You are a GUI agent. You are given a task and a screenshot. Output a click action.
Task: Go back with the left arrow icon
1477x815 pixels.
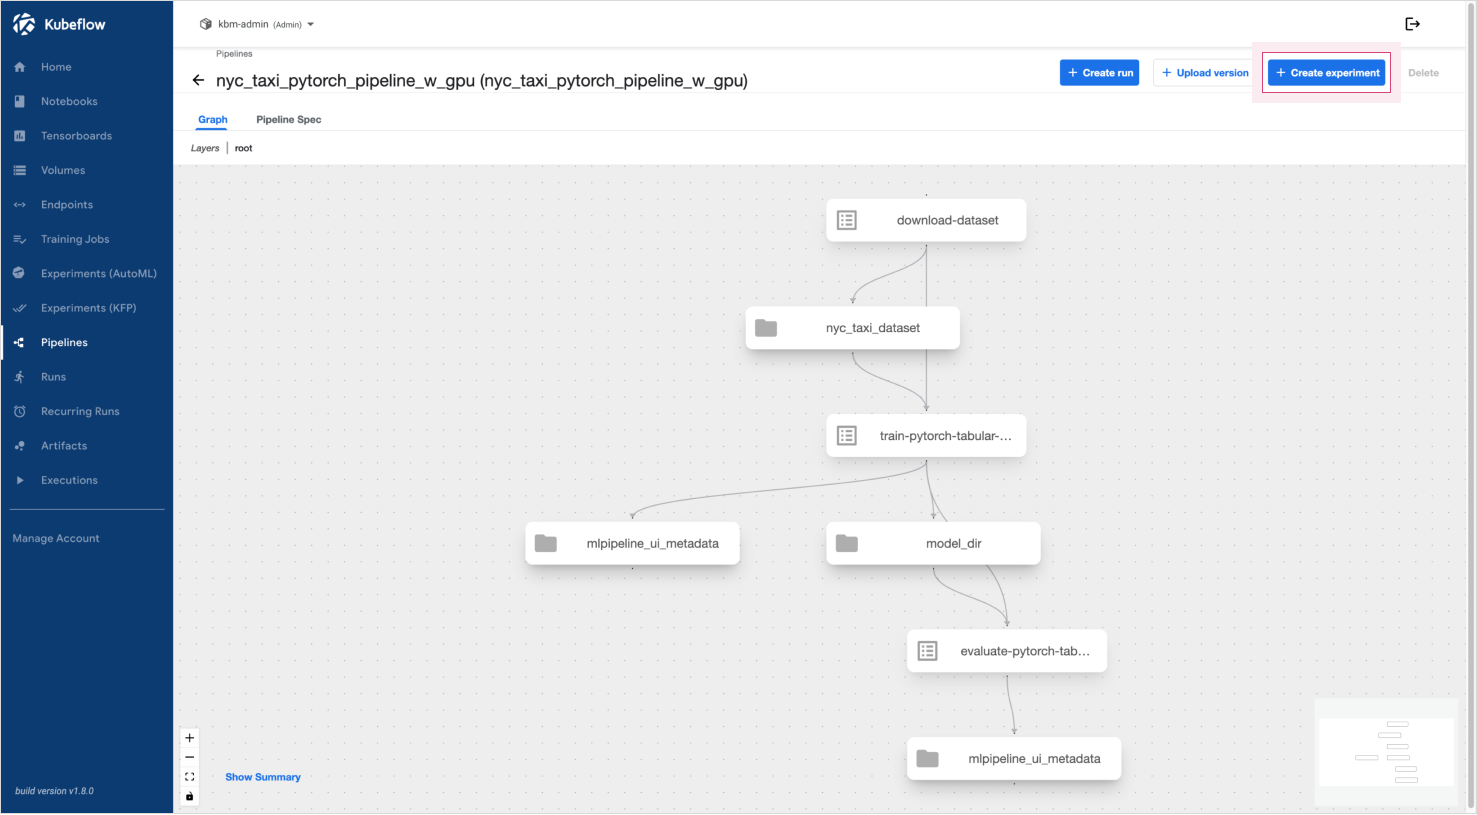point(198,80)
